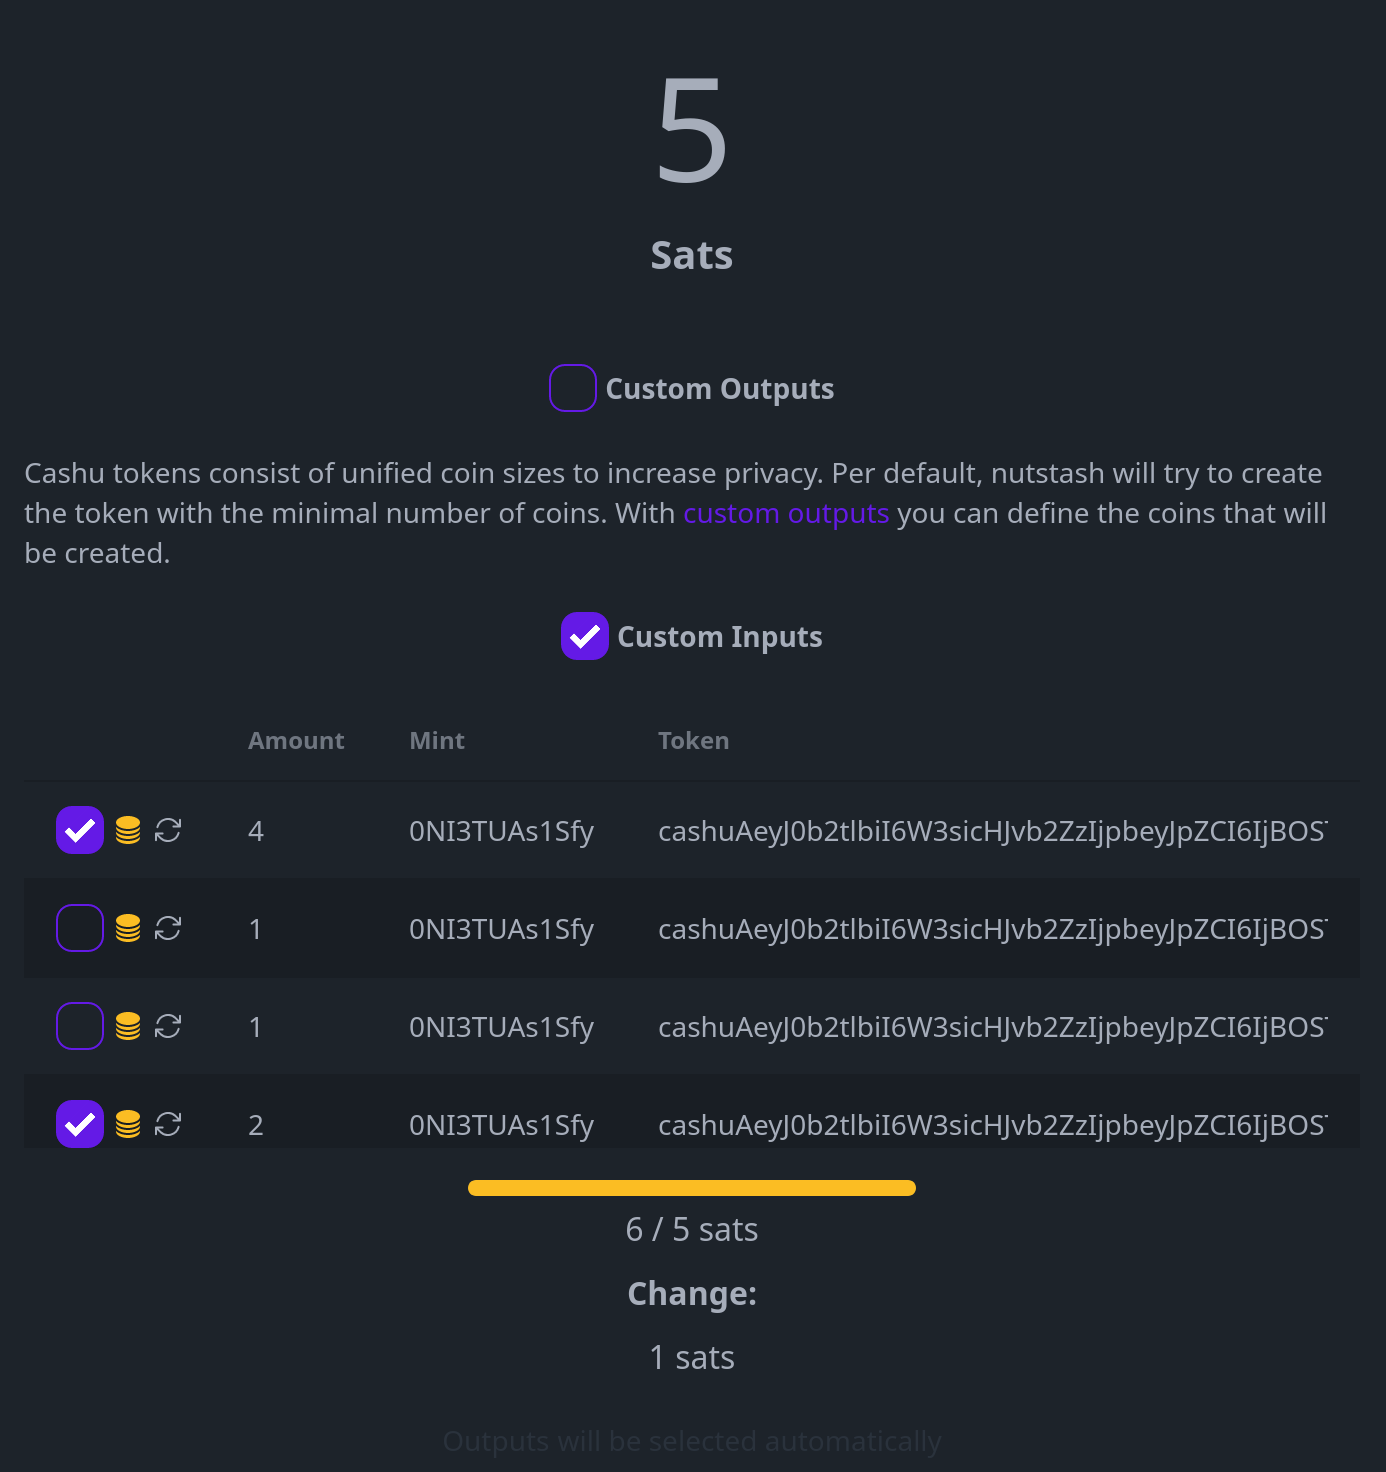Click the coins icon on the first 1-sat row
This screenshot has width=1386, height=1472.
coord(128,928)
